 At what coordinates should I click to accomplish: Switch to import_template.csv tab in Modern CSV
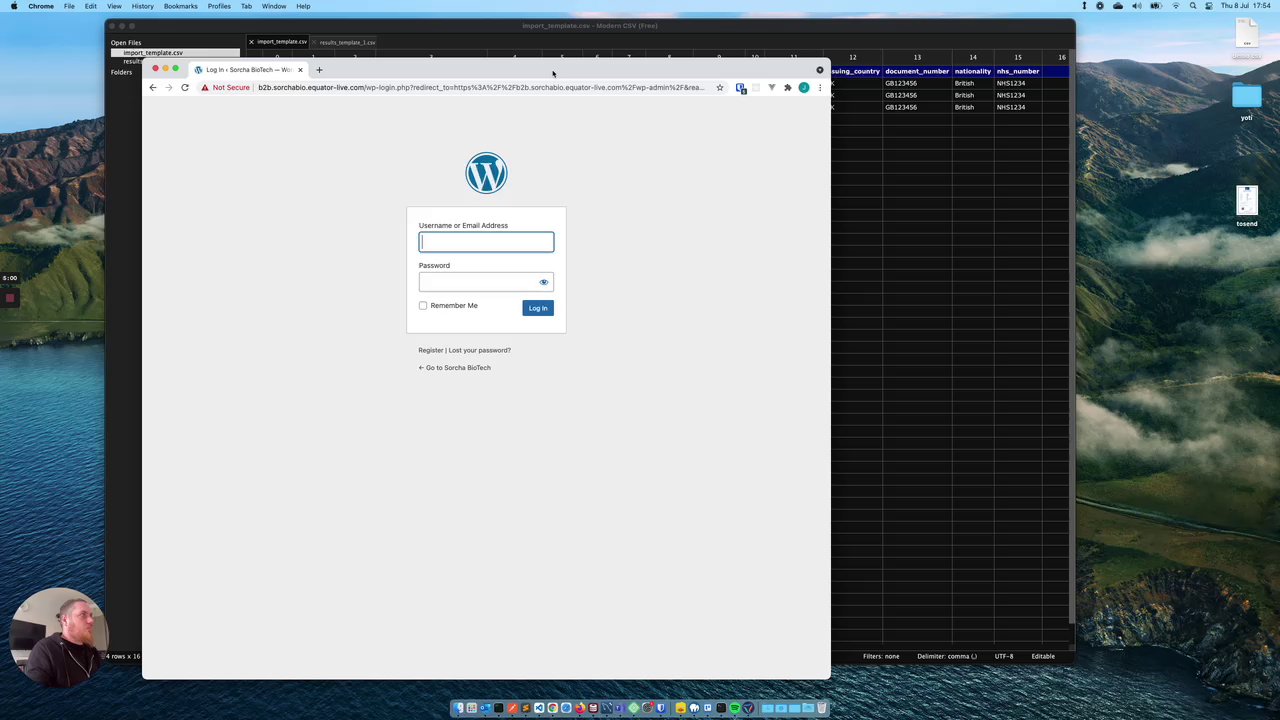click(x=281, y=42)
